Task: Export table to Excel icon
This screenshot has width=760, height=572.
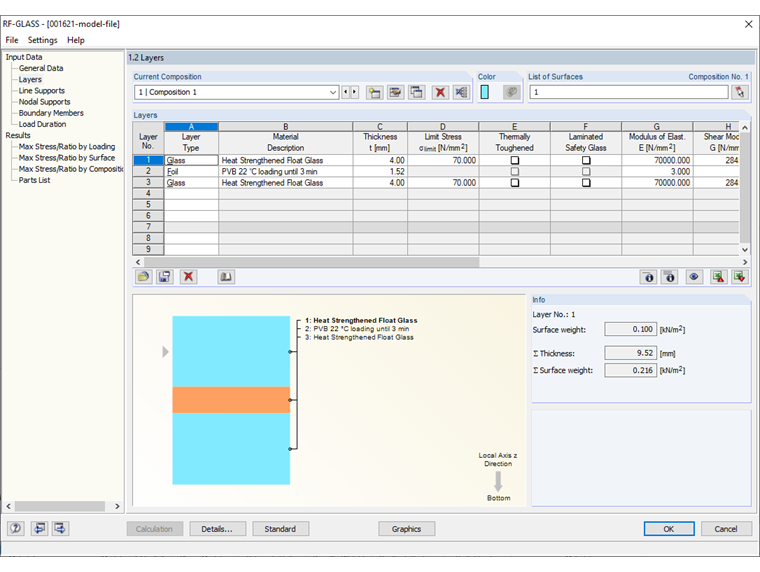Action: [x=718, y=277]
